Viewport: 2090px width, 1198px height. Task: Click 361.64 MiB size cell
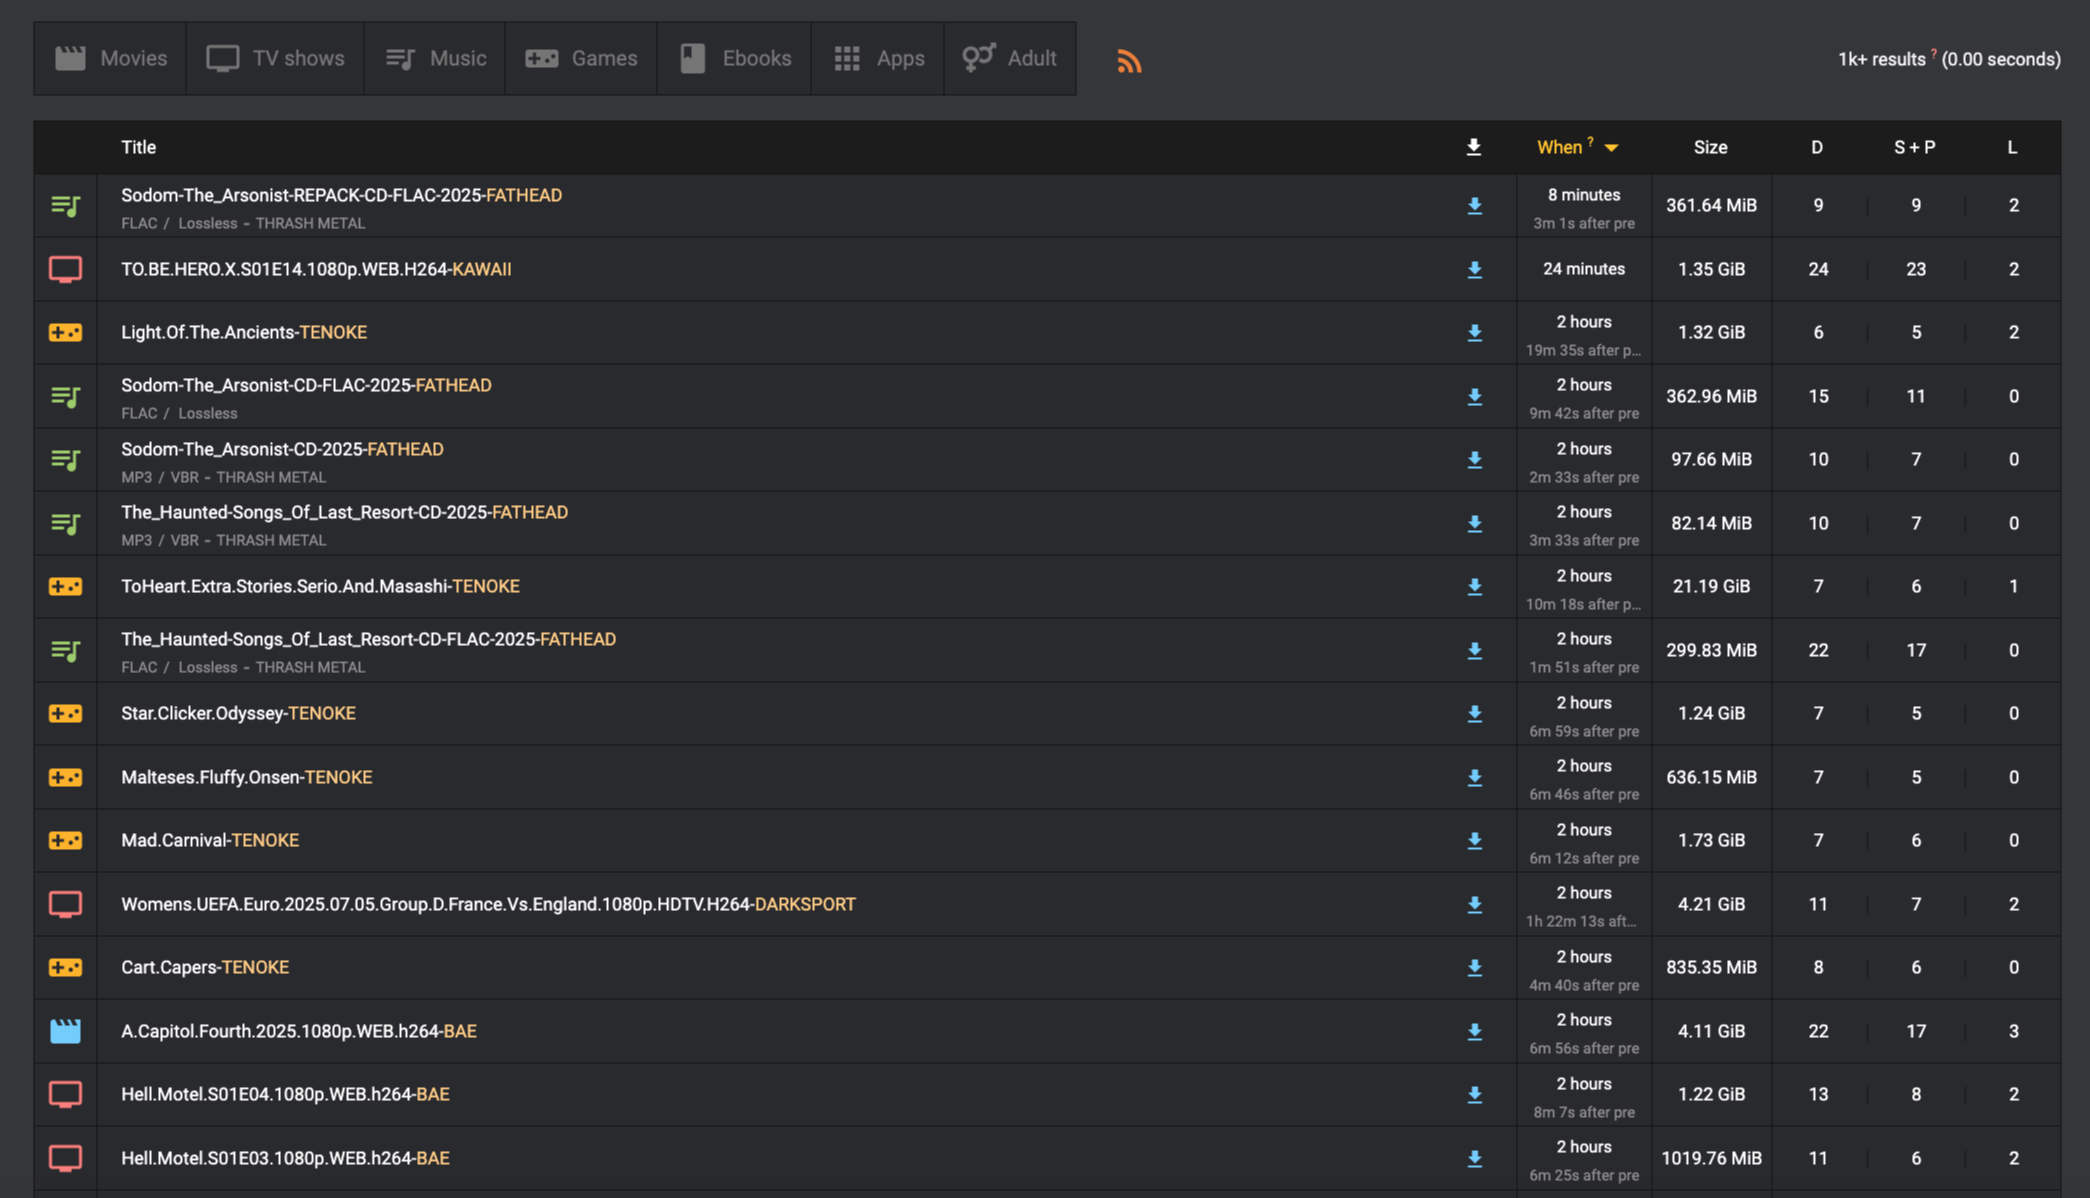(x=1711, y=205)
